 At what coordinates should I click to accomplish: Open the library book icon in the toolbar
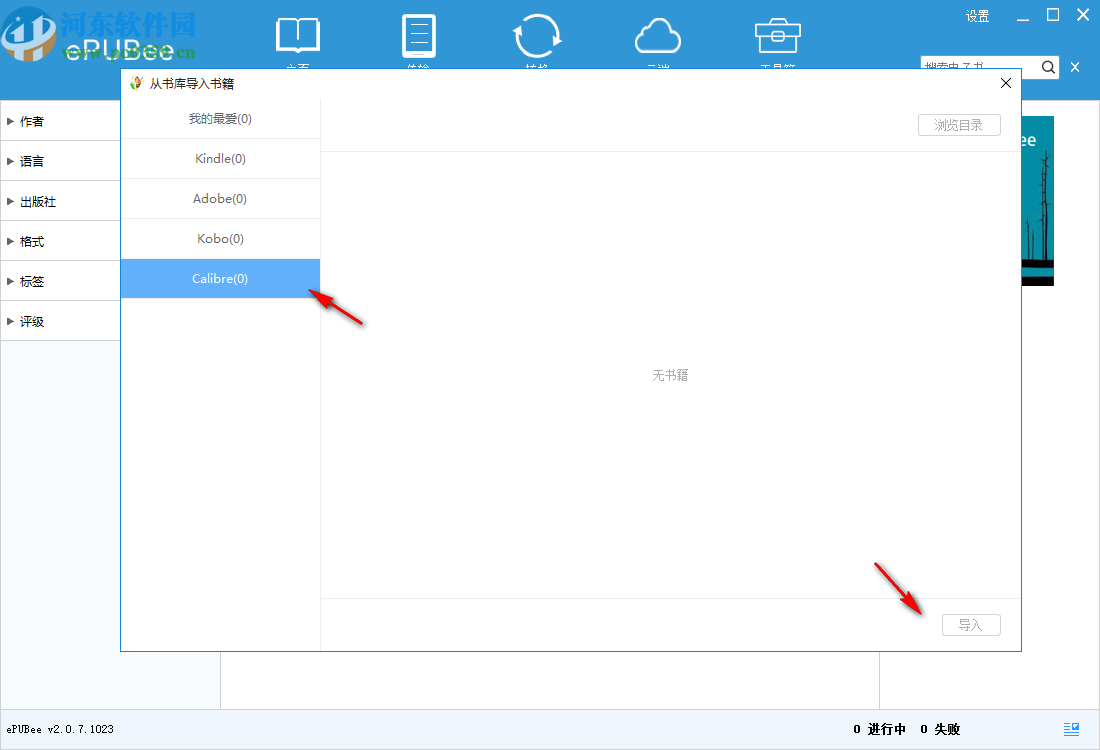[x=298, y=36]
